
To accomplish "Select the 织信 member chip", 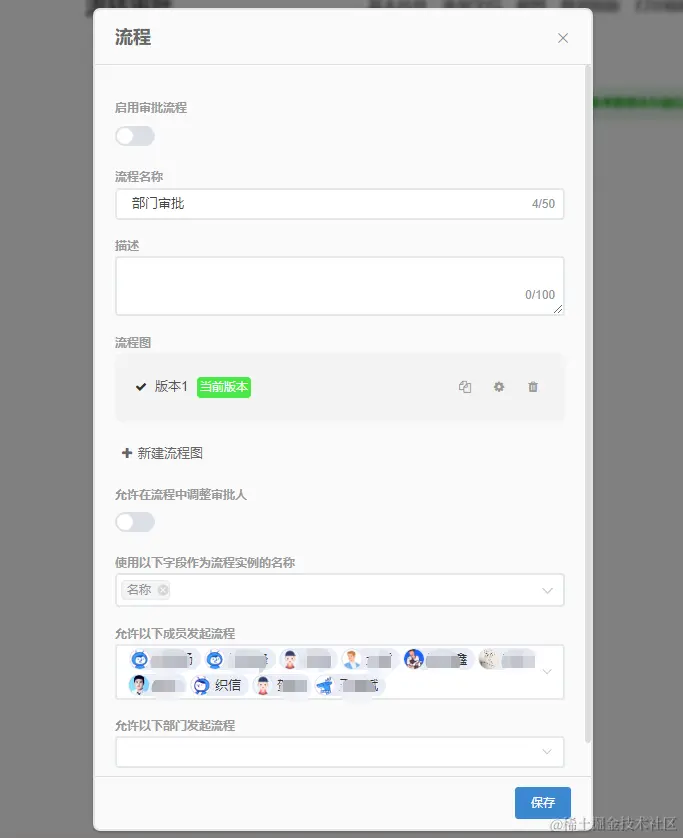I will point(219,685).
